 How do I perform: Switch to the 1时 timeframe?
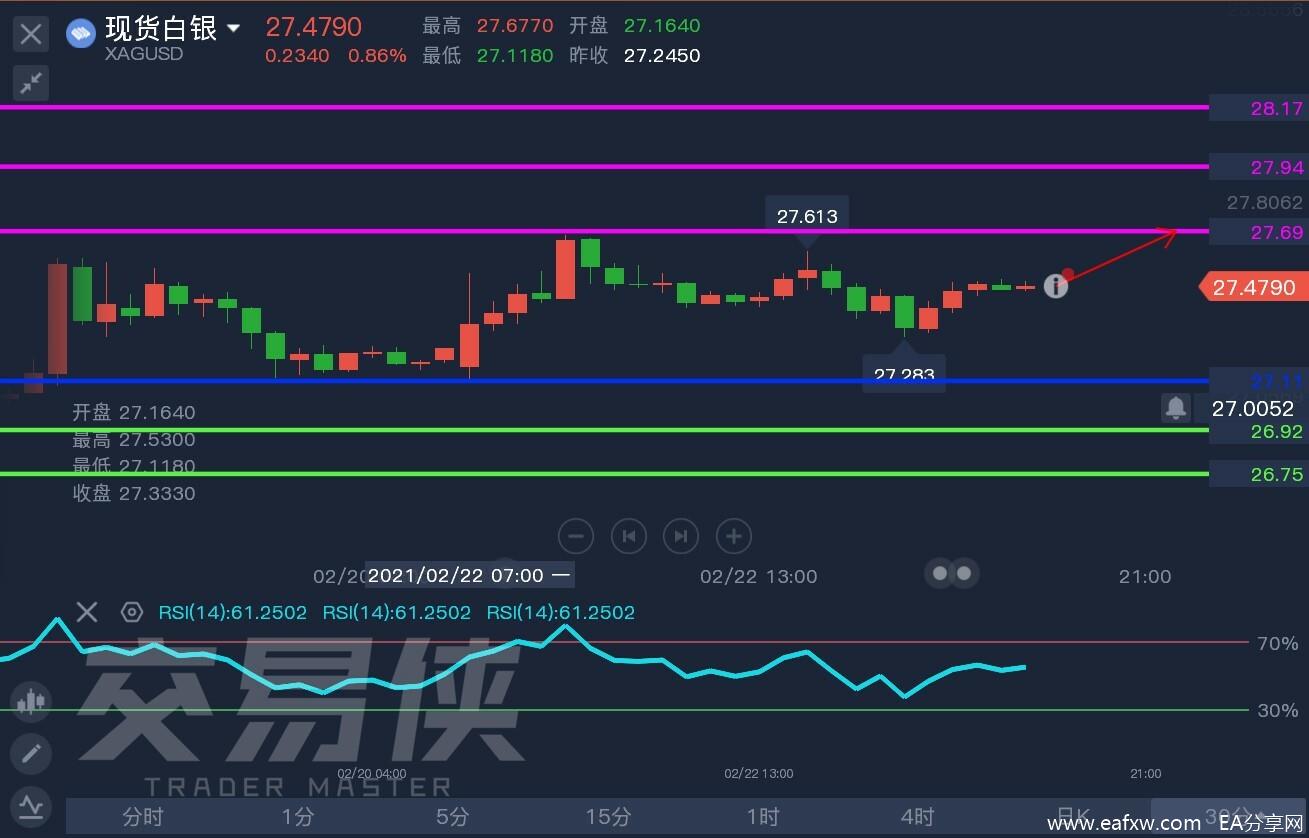click(x=762, y=817)
